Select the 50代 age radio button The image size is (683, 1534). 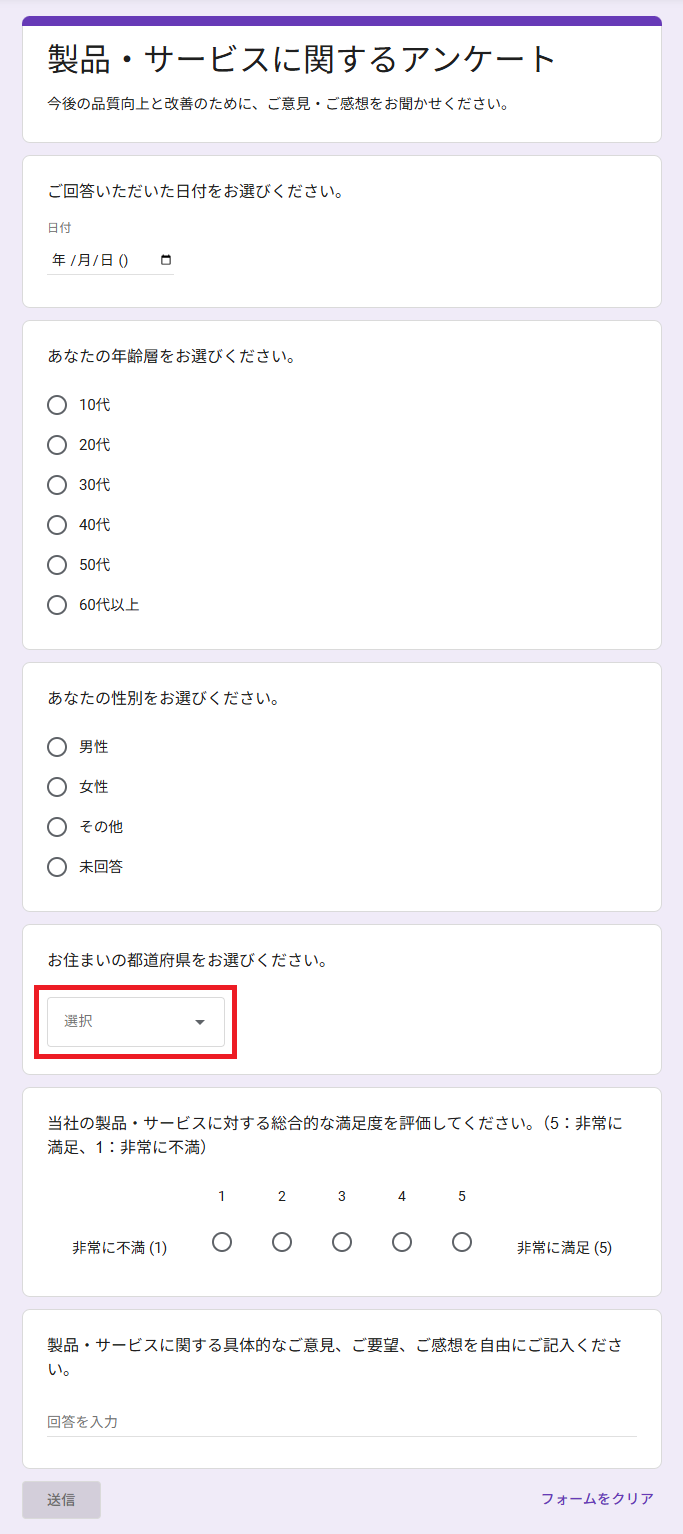click(57, 565)
